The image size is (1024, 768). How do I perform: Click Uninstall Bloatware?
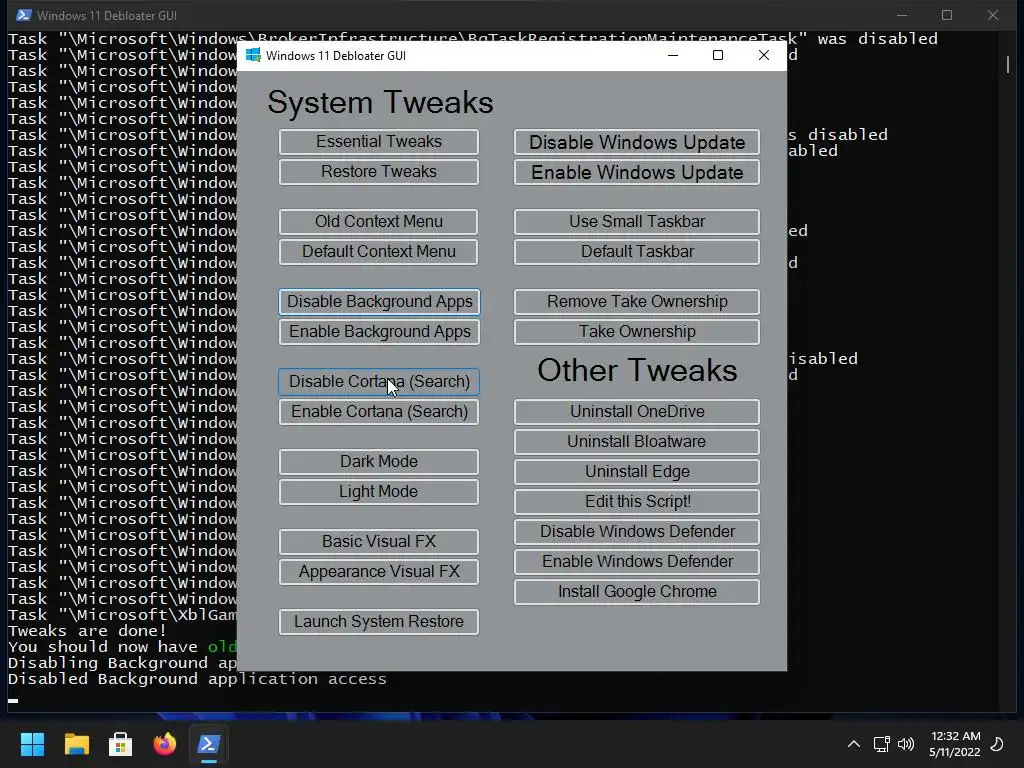coord(637,441)
